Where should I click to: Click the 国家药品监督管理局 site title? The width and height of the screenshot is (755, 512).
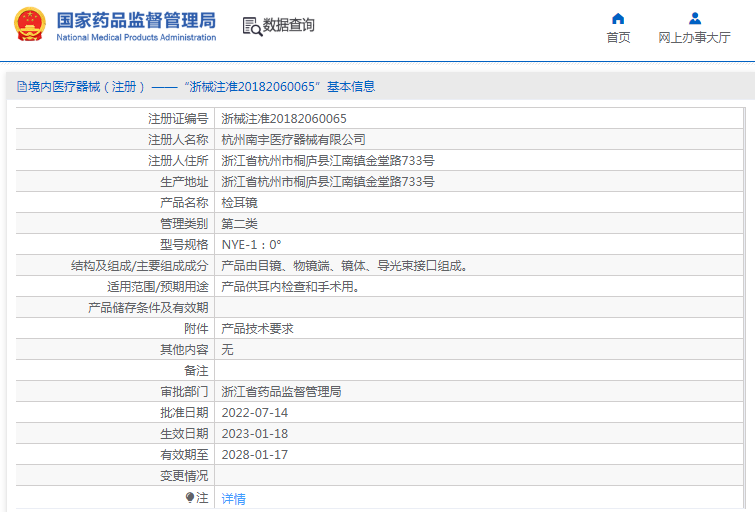click(135, 19)
